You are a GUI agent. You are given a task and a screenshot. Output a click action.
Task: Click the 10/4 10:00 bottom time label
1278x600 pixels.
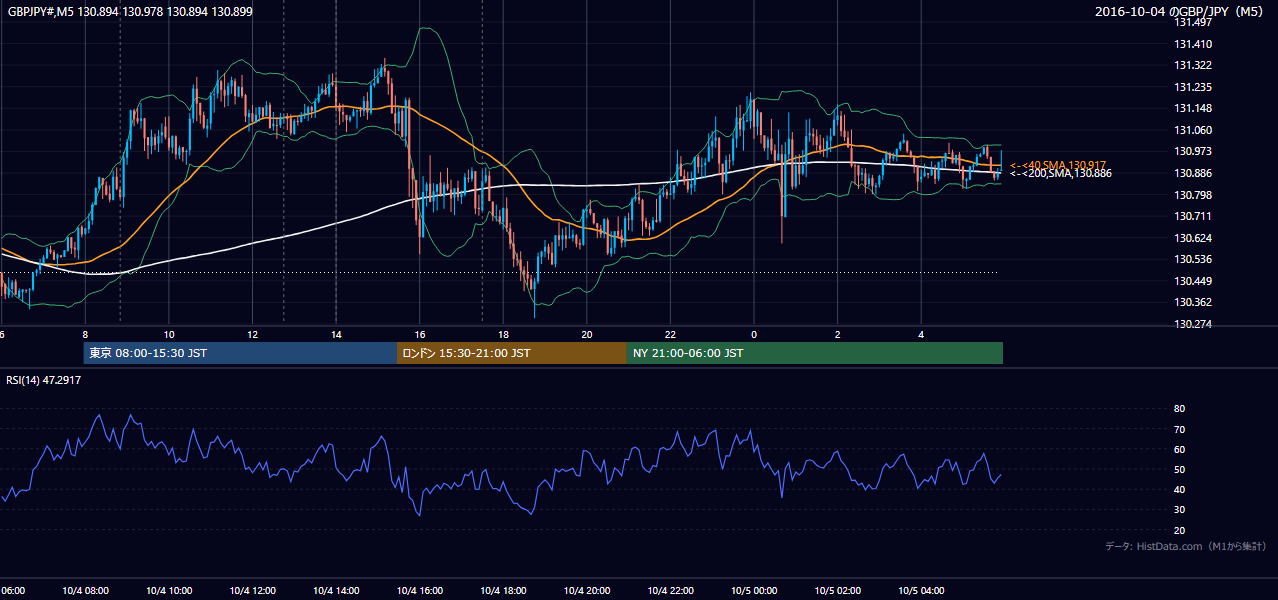pos(169,590)
